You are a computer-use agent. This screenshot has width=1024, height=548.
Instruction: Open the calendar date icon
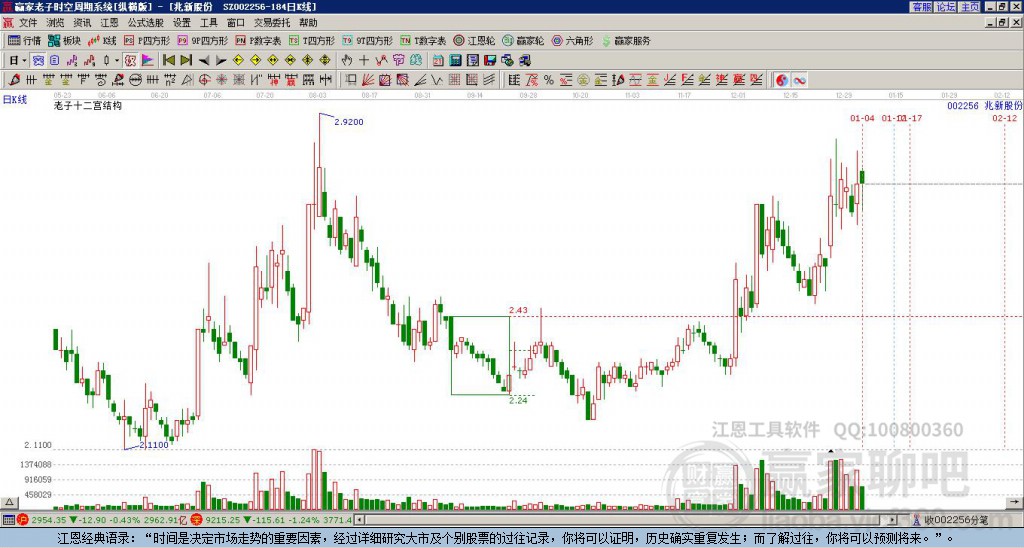438,60
